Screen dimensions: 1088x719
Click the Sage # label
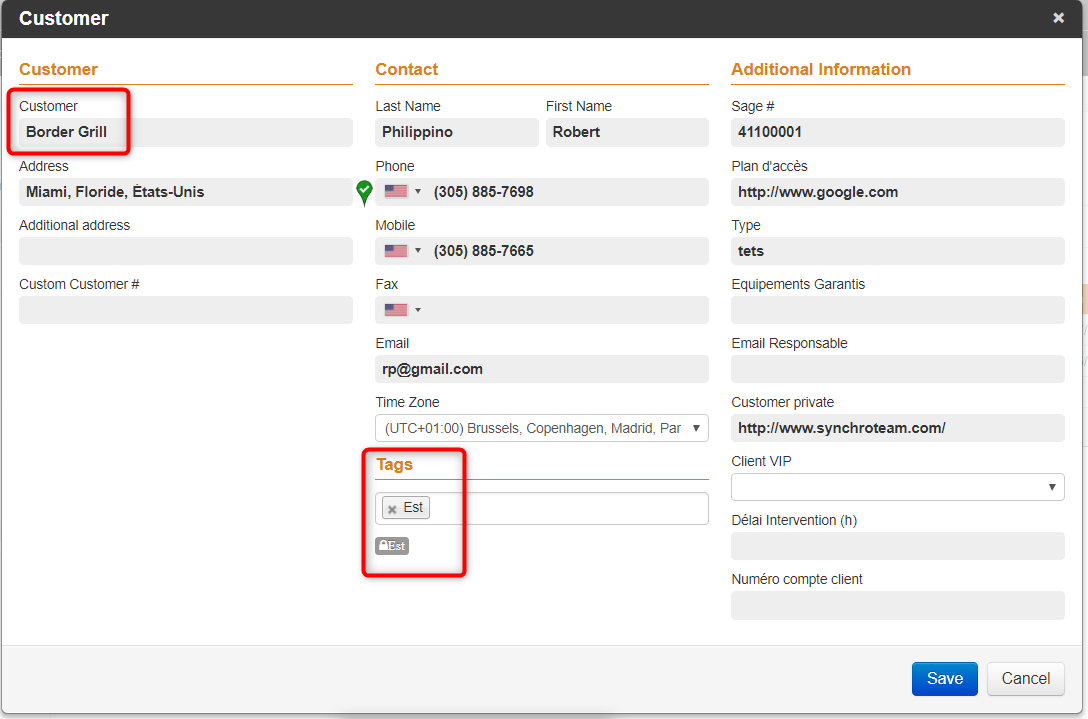[x=753, y=106]
